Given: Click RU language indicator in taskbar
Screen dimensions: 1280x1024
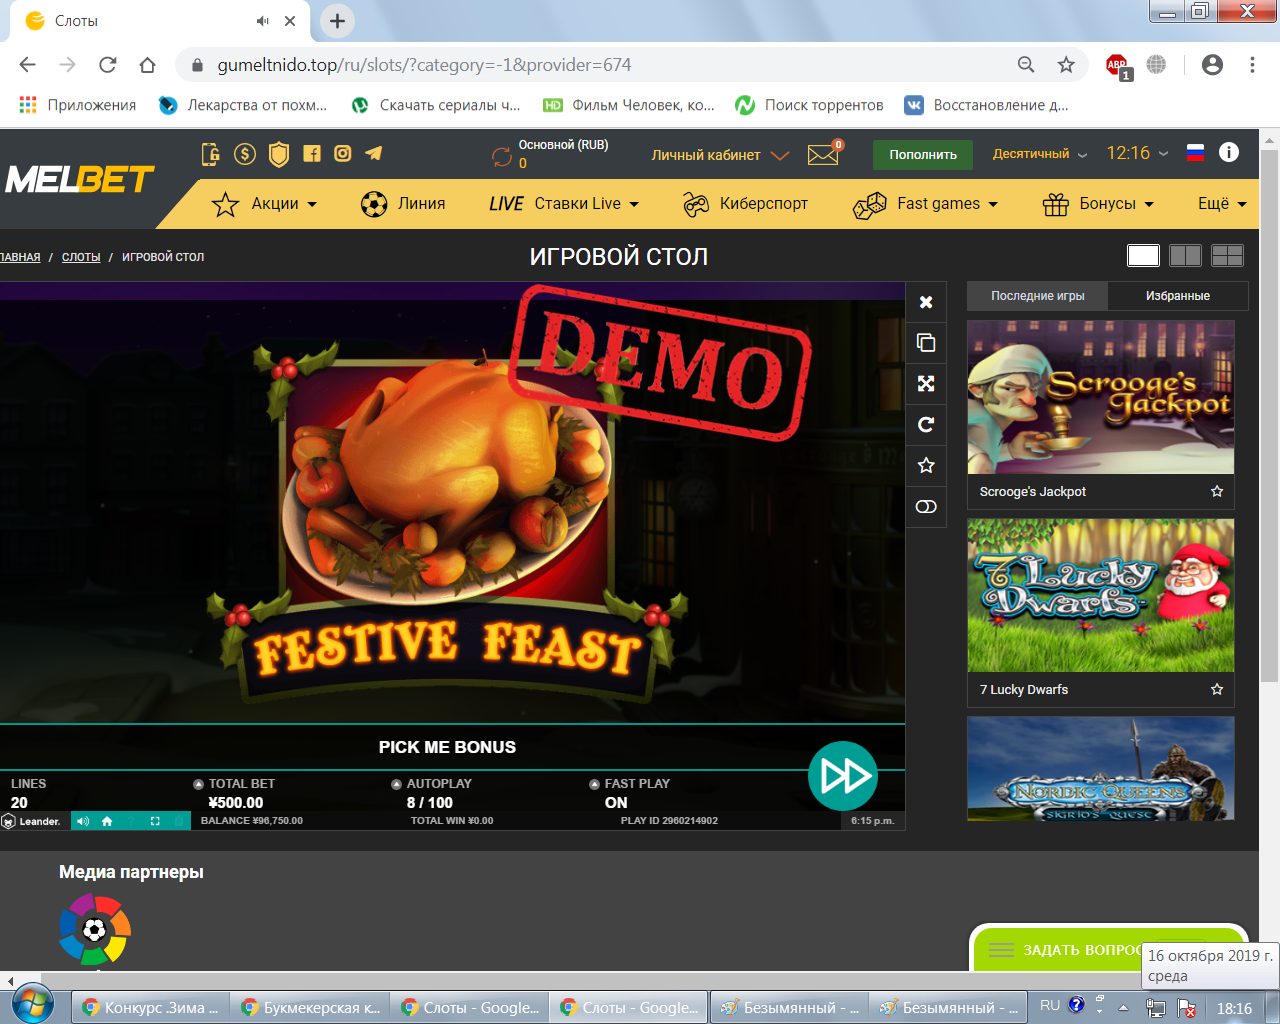Looking at the screenshot, I should coord(1050,1006).
